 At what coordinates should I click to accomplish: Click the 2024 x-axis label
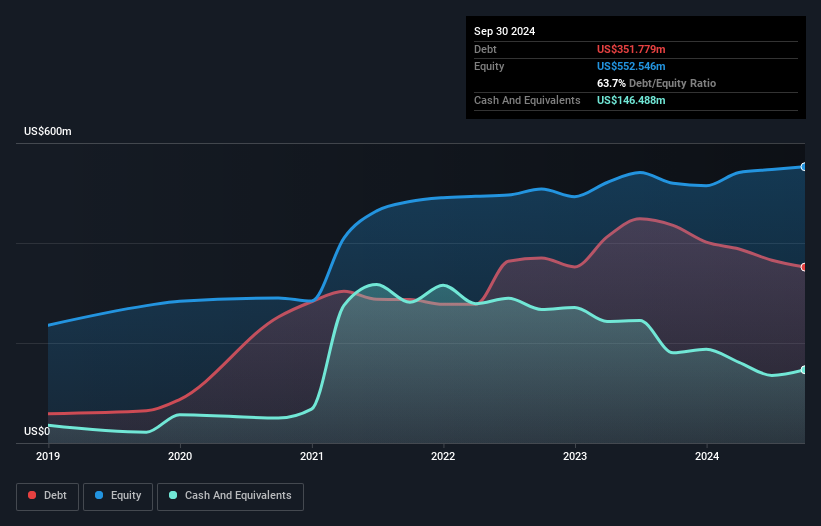point(707,456)
